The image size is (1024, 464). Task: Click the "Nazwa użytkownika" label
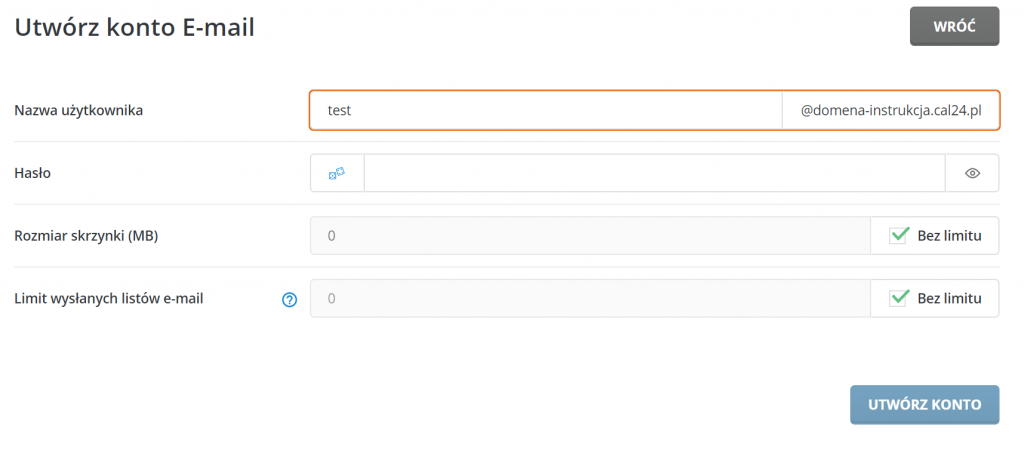(78, 110)
